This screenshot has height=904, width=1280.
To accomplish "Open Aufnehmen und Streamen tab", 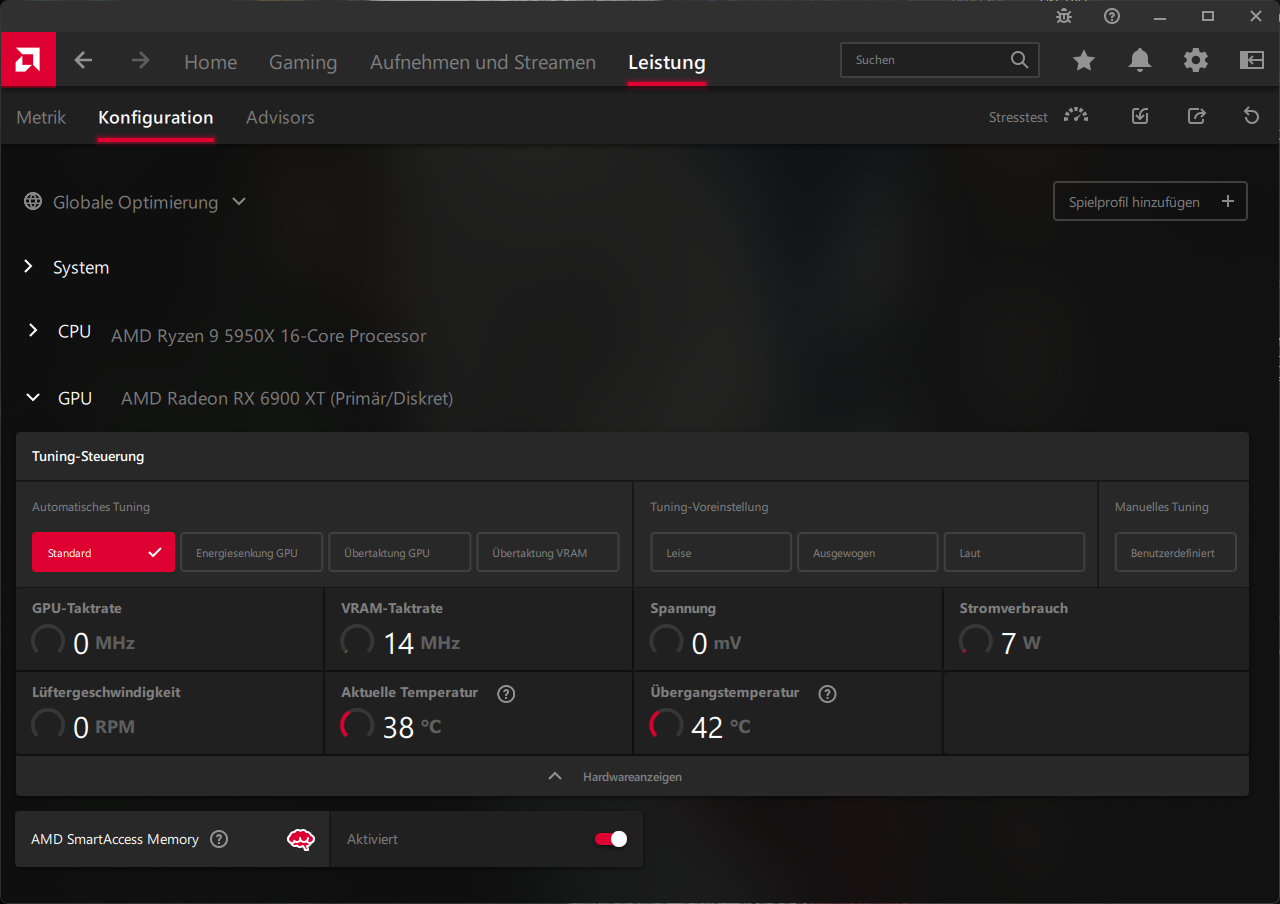I will coord(483,62).
